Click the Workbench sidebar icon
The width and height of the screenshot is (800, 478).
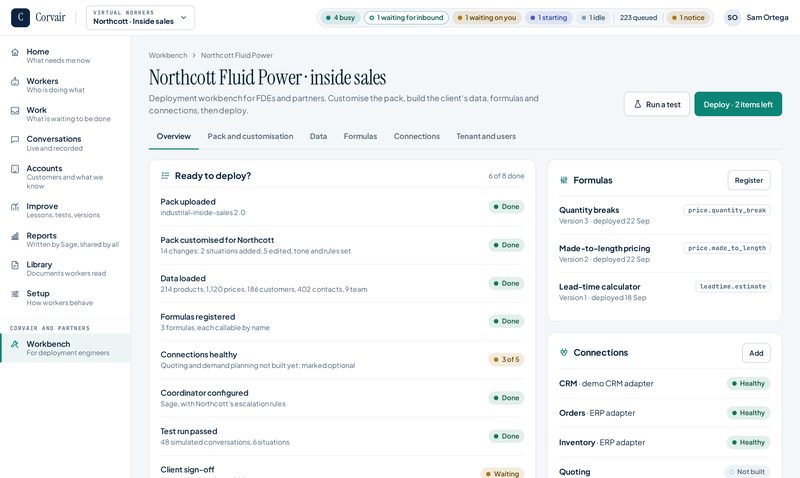click(x=15, y=344)
